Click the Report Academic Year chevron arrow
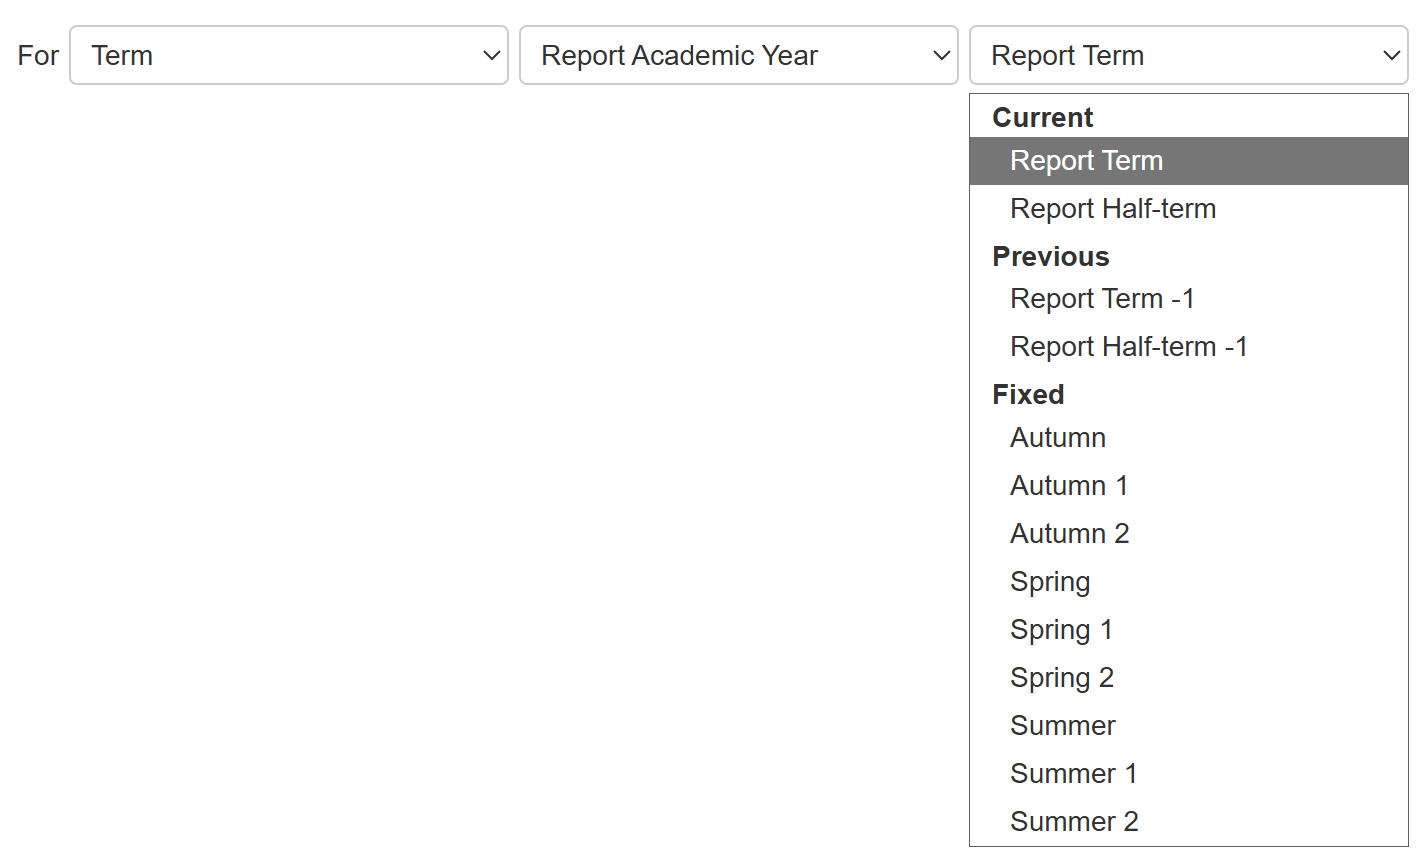Screen dimensions: 1424x858 coord(941,55)
